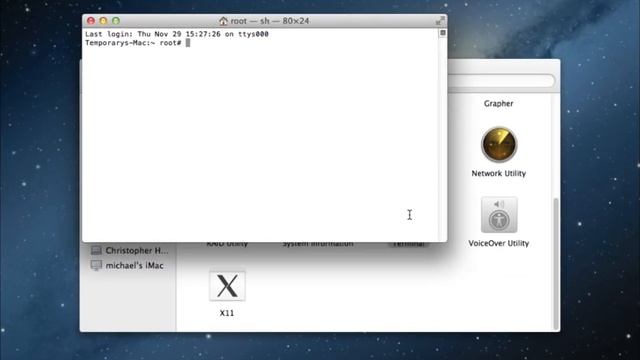Launch the X11 app icon

(x=227, y=285)
